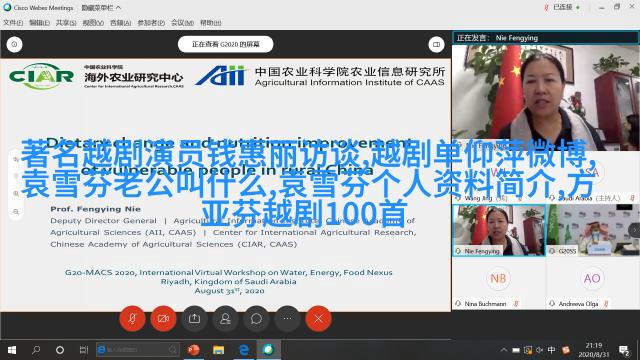Turn on camera with the red video button
Screen dimensions: 640x360
pyautogui.click(x=163, y=318)
